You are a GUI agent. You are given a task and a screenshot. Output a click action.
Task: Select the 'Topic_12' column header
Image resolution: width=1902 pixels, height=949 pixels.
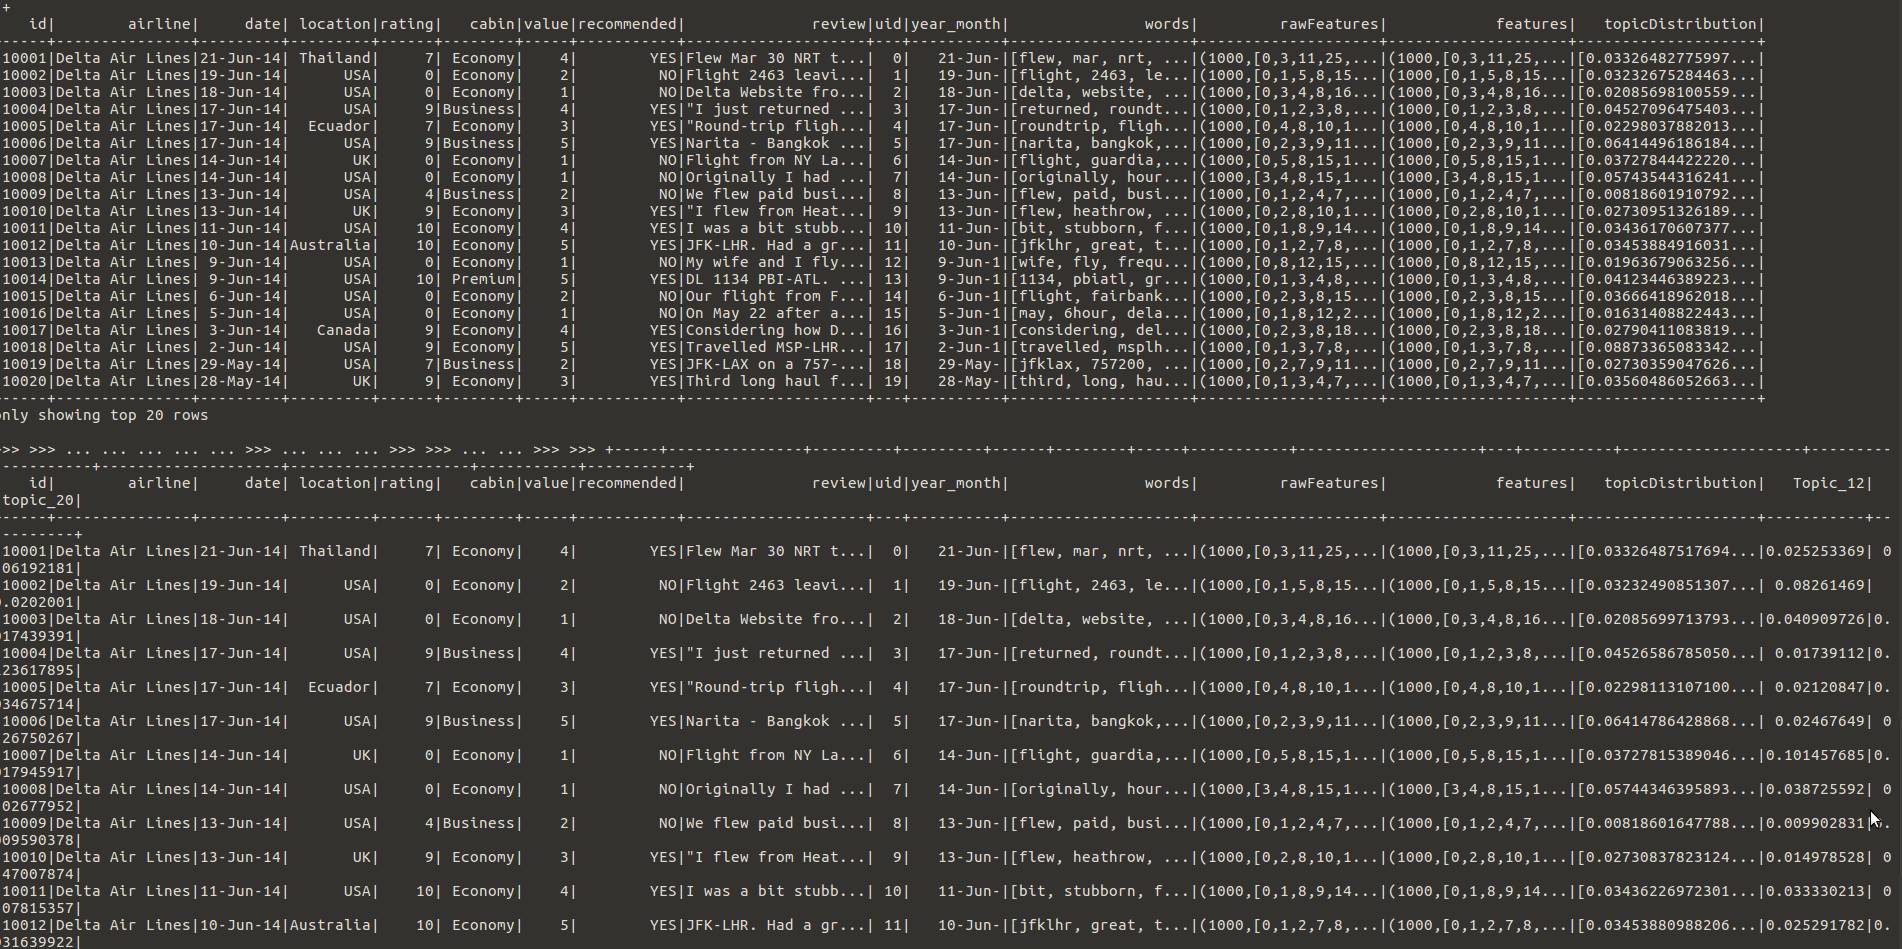click(1829, 483)
